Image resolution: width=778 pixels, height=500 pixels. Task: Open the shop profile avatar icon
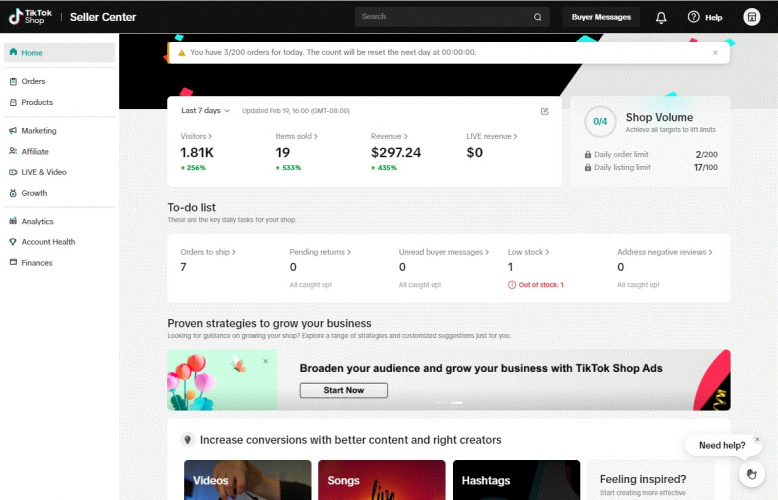[751, 17]
